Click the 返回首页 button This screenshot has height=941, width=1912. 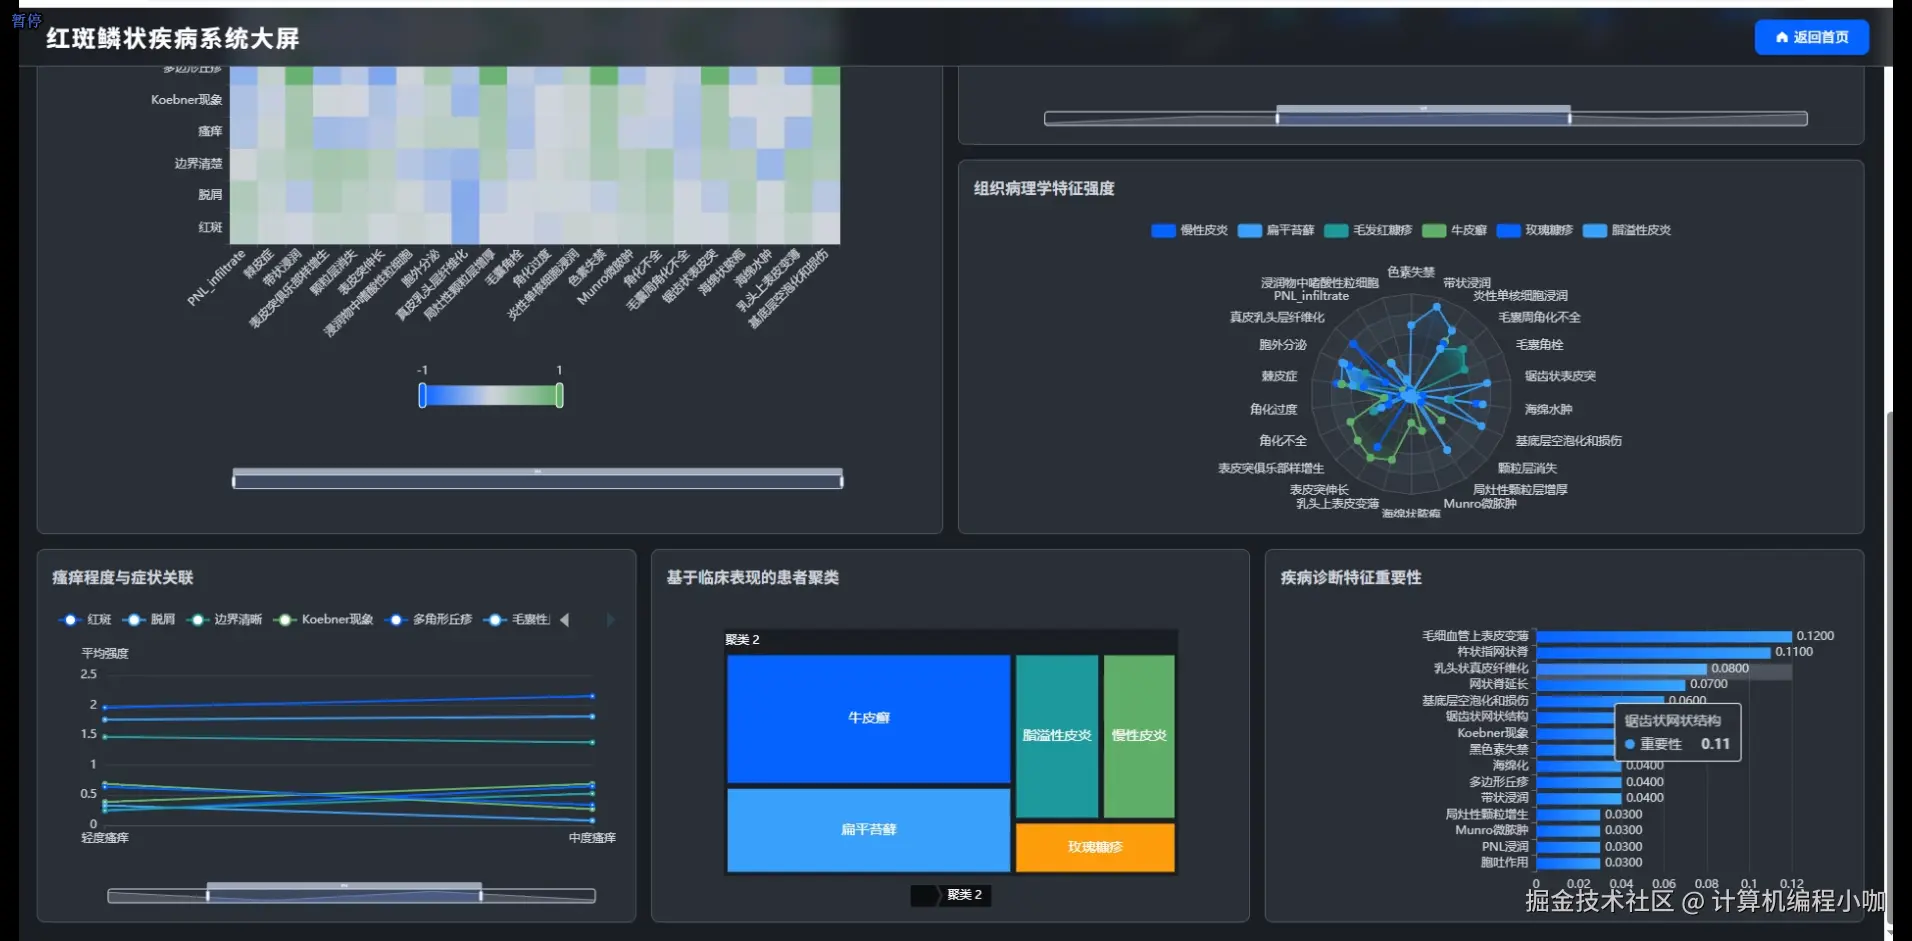(x=1811, y=37)
